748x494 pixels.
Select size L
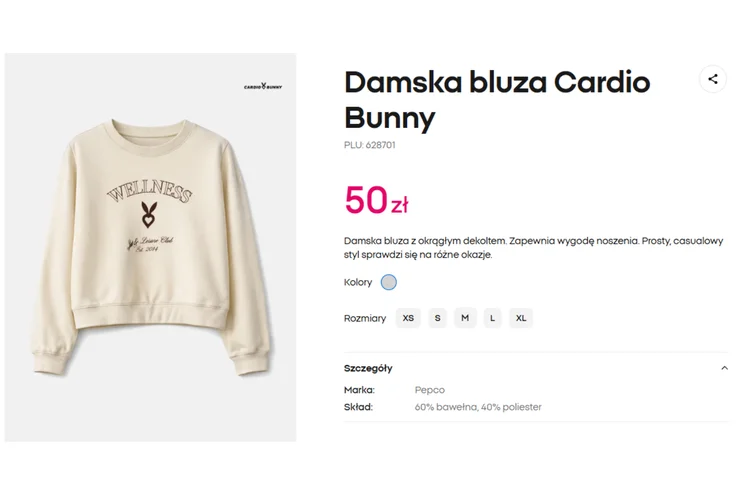pyautogui.click(x=493, y=318)
